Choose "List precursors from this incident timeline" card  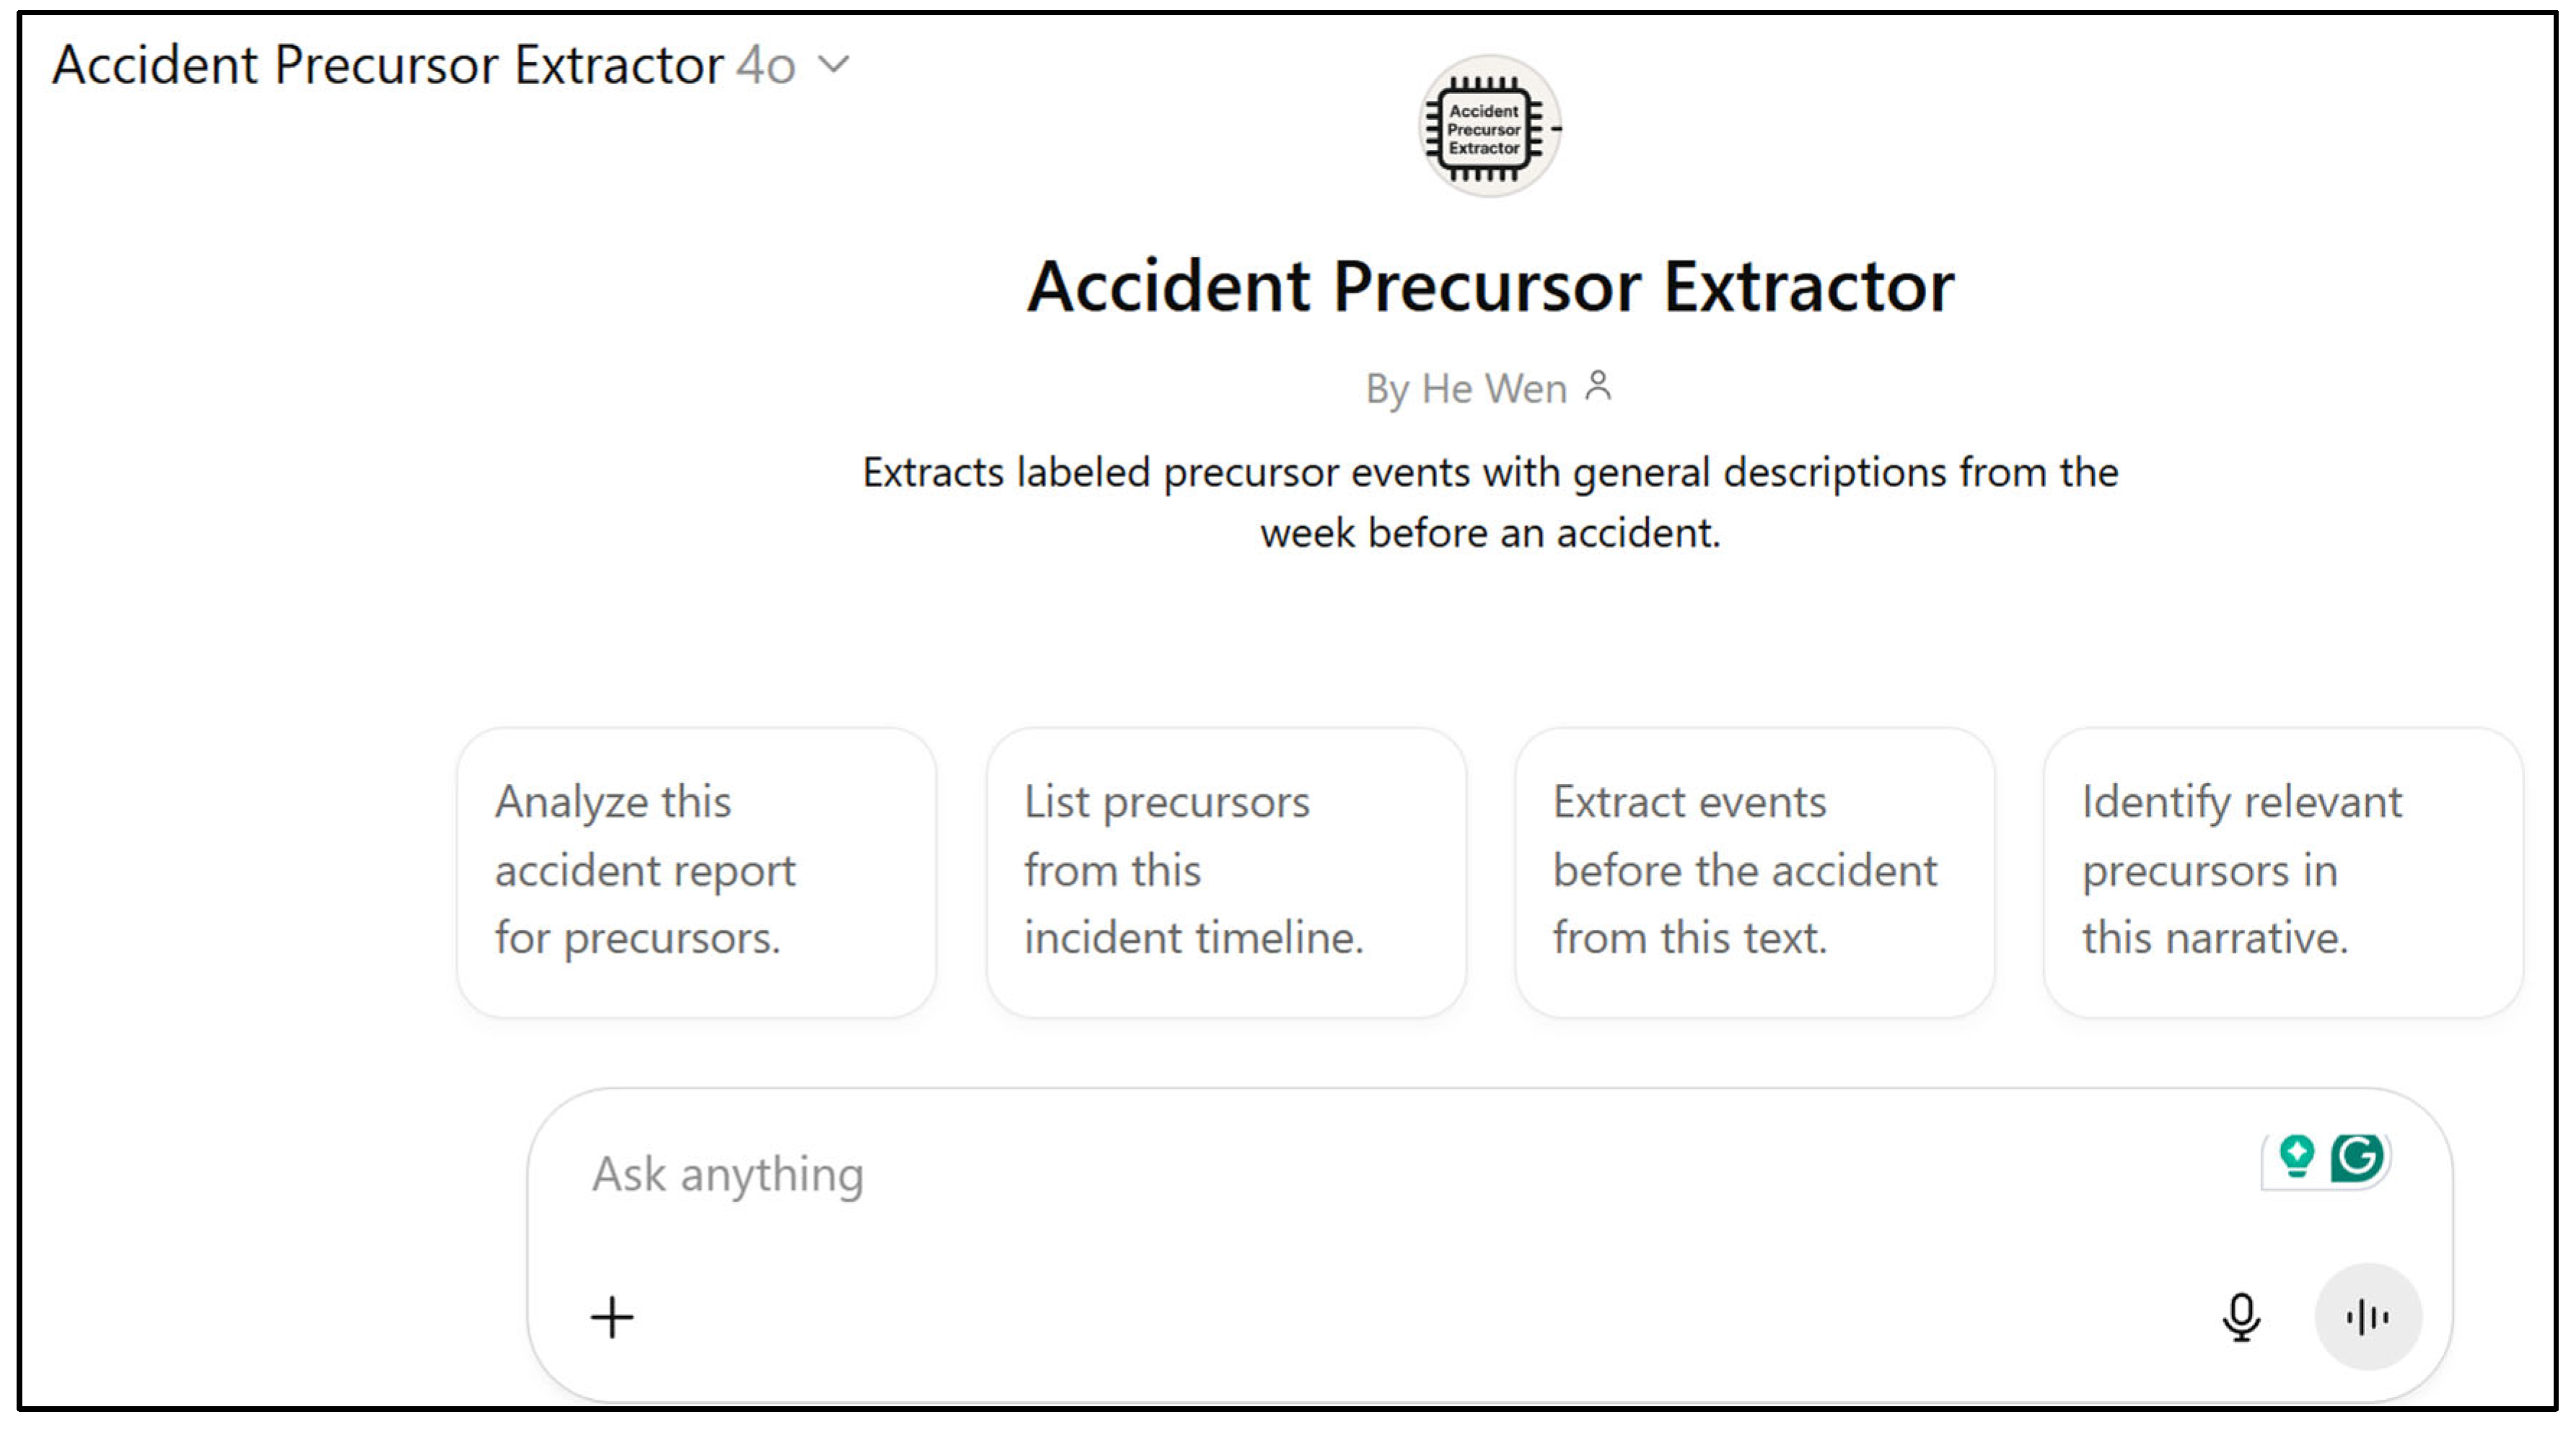point(1225,872)
